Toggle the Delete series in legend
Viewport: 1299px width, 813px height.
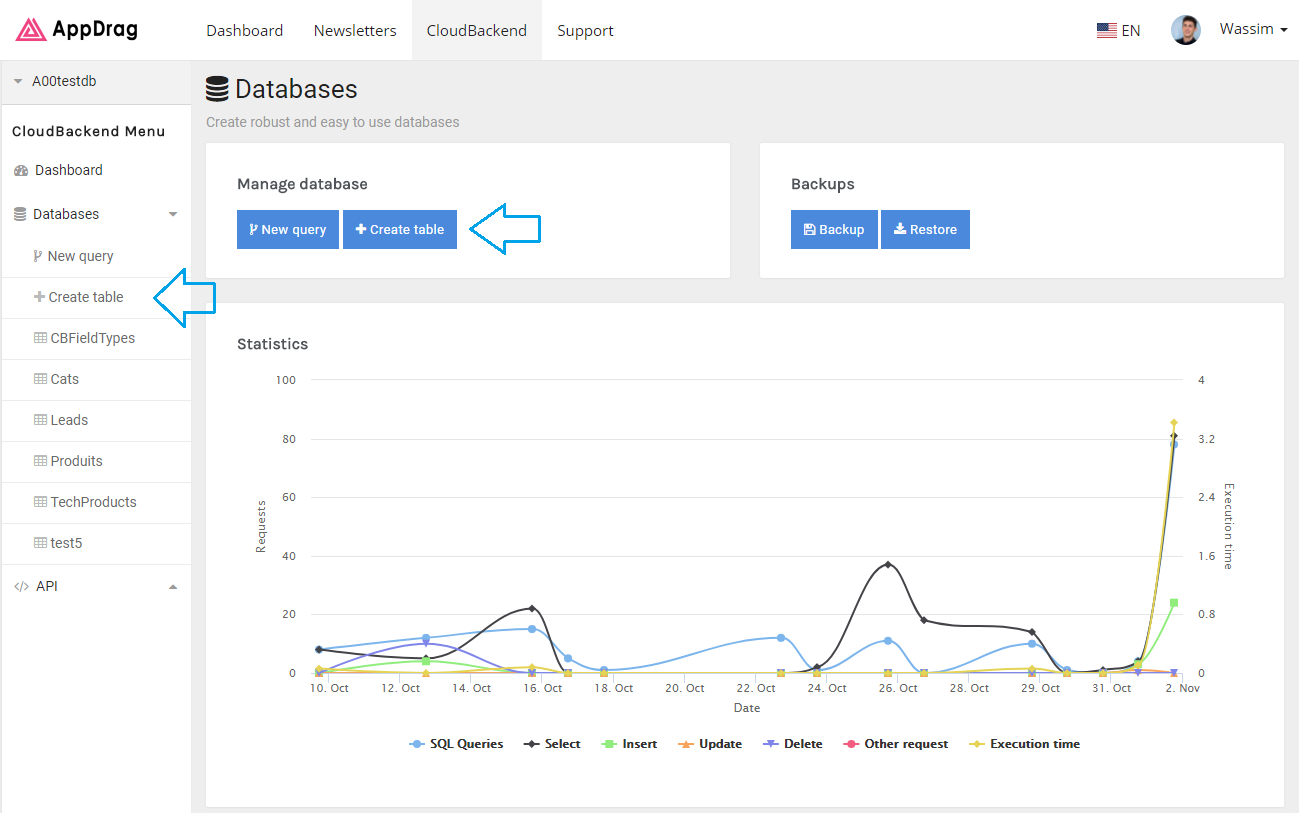[792, 744]
